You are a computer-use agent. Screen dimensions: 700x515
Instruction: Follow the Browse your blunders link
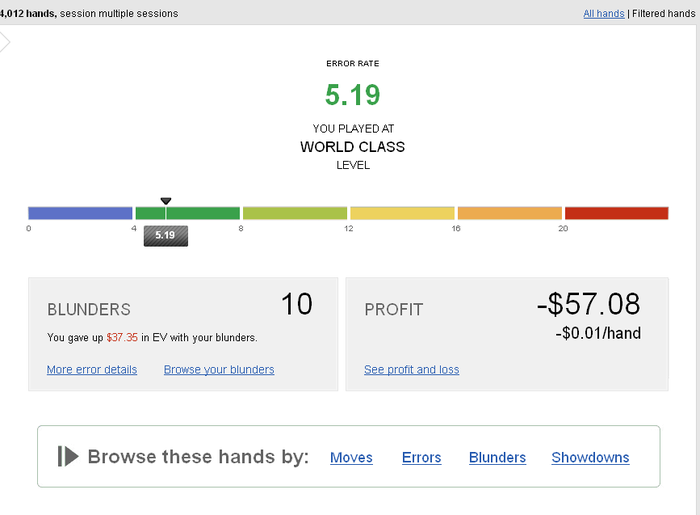pos(219,370)
